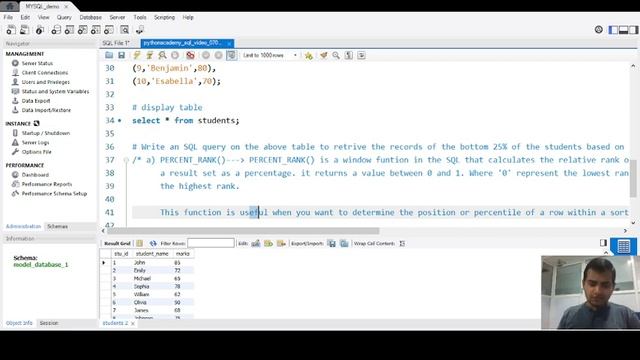
Task: Open Performance Reports
Action: [47, 184]
